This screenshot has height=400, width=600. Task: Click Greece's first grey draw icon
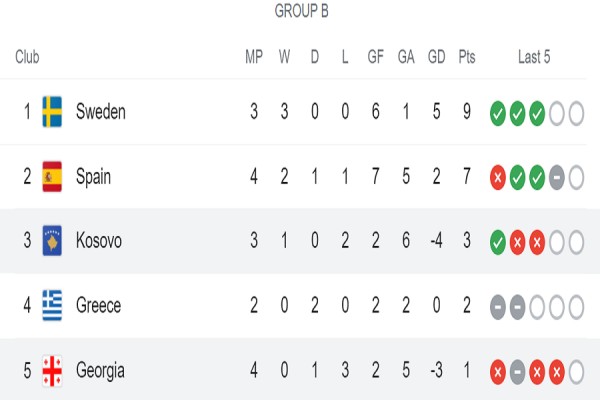pos(498,306)
